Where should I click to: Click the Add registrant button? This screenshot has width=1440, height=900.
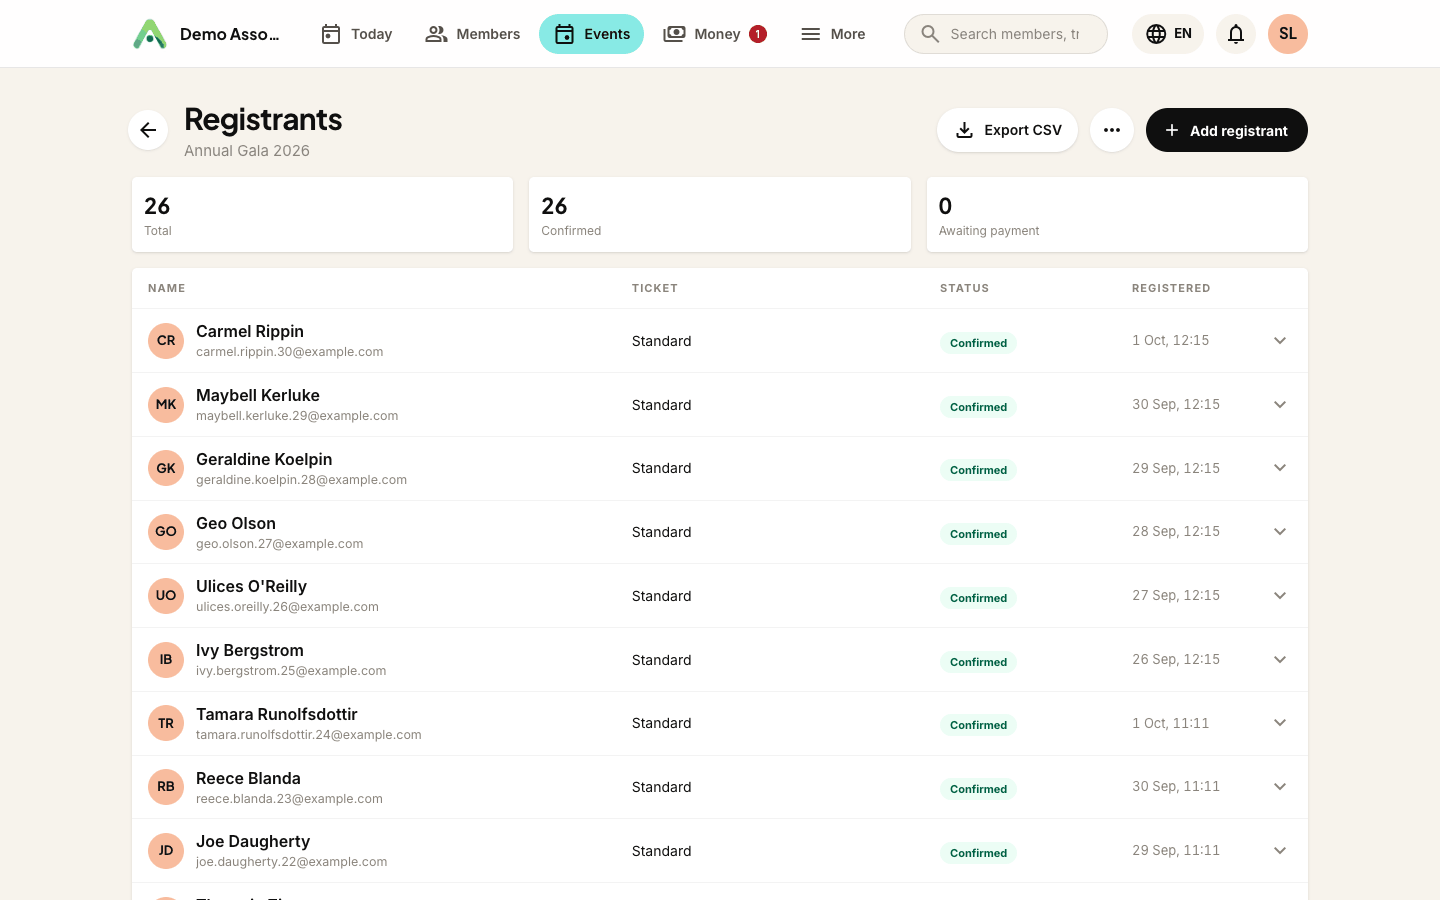(x=1227, y=130)
